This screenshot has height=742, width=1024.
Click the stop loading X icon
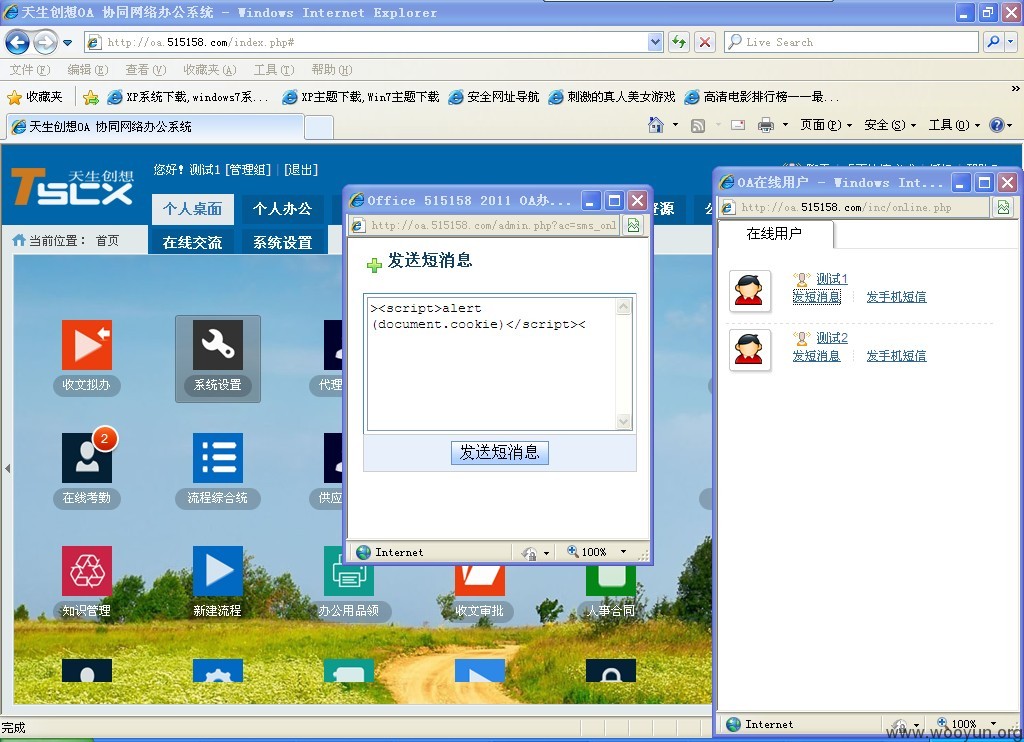[x=705, y=42]
